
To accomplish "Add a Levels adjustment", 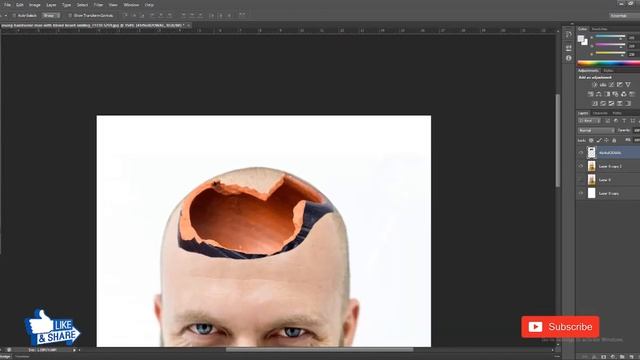I will point(603,84).
